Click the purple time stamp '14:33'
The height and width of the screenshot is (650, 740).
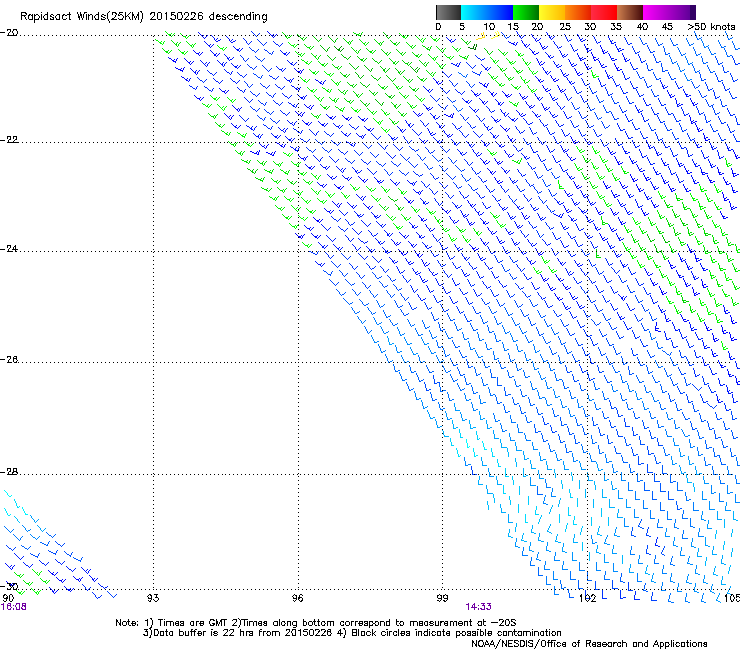tap(478, 607)
